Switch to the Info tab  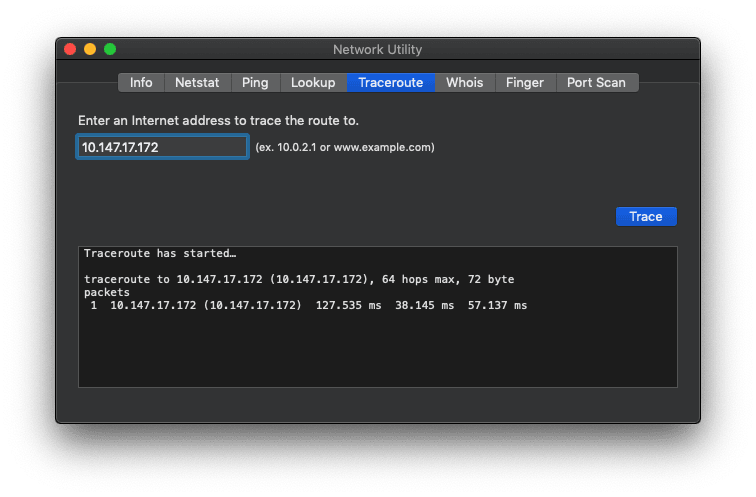click(x=141, y=82)
